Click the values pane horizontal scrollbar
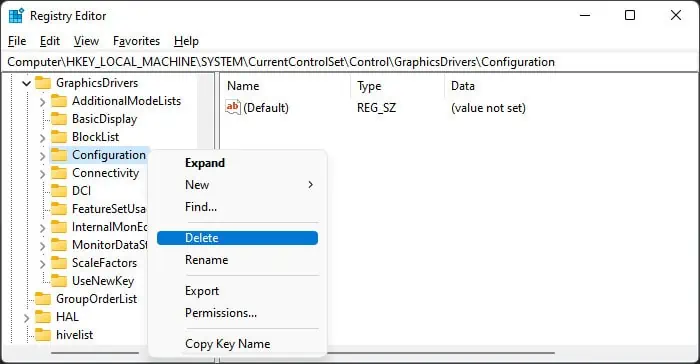 (440, 353)
